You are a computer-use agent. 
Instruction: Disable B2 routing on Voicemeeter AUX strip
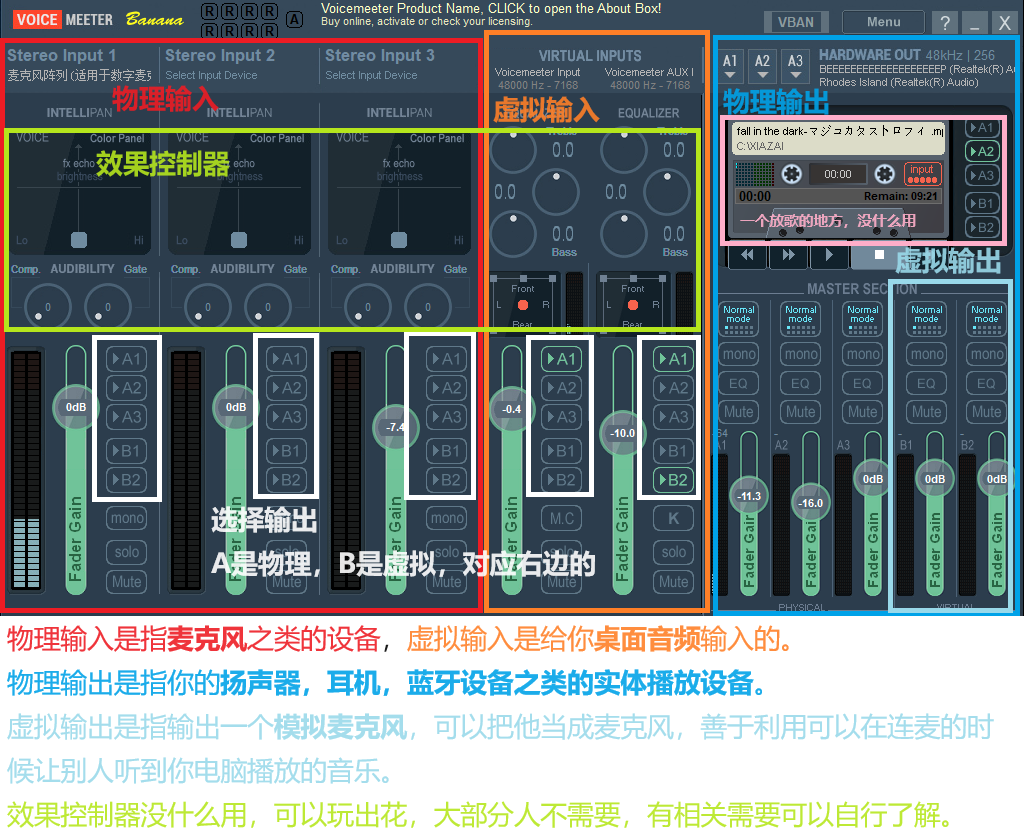tap(673, 480)
